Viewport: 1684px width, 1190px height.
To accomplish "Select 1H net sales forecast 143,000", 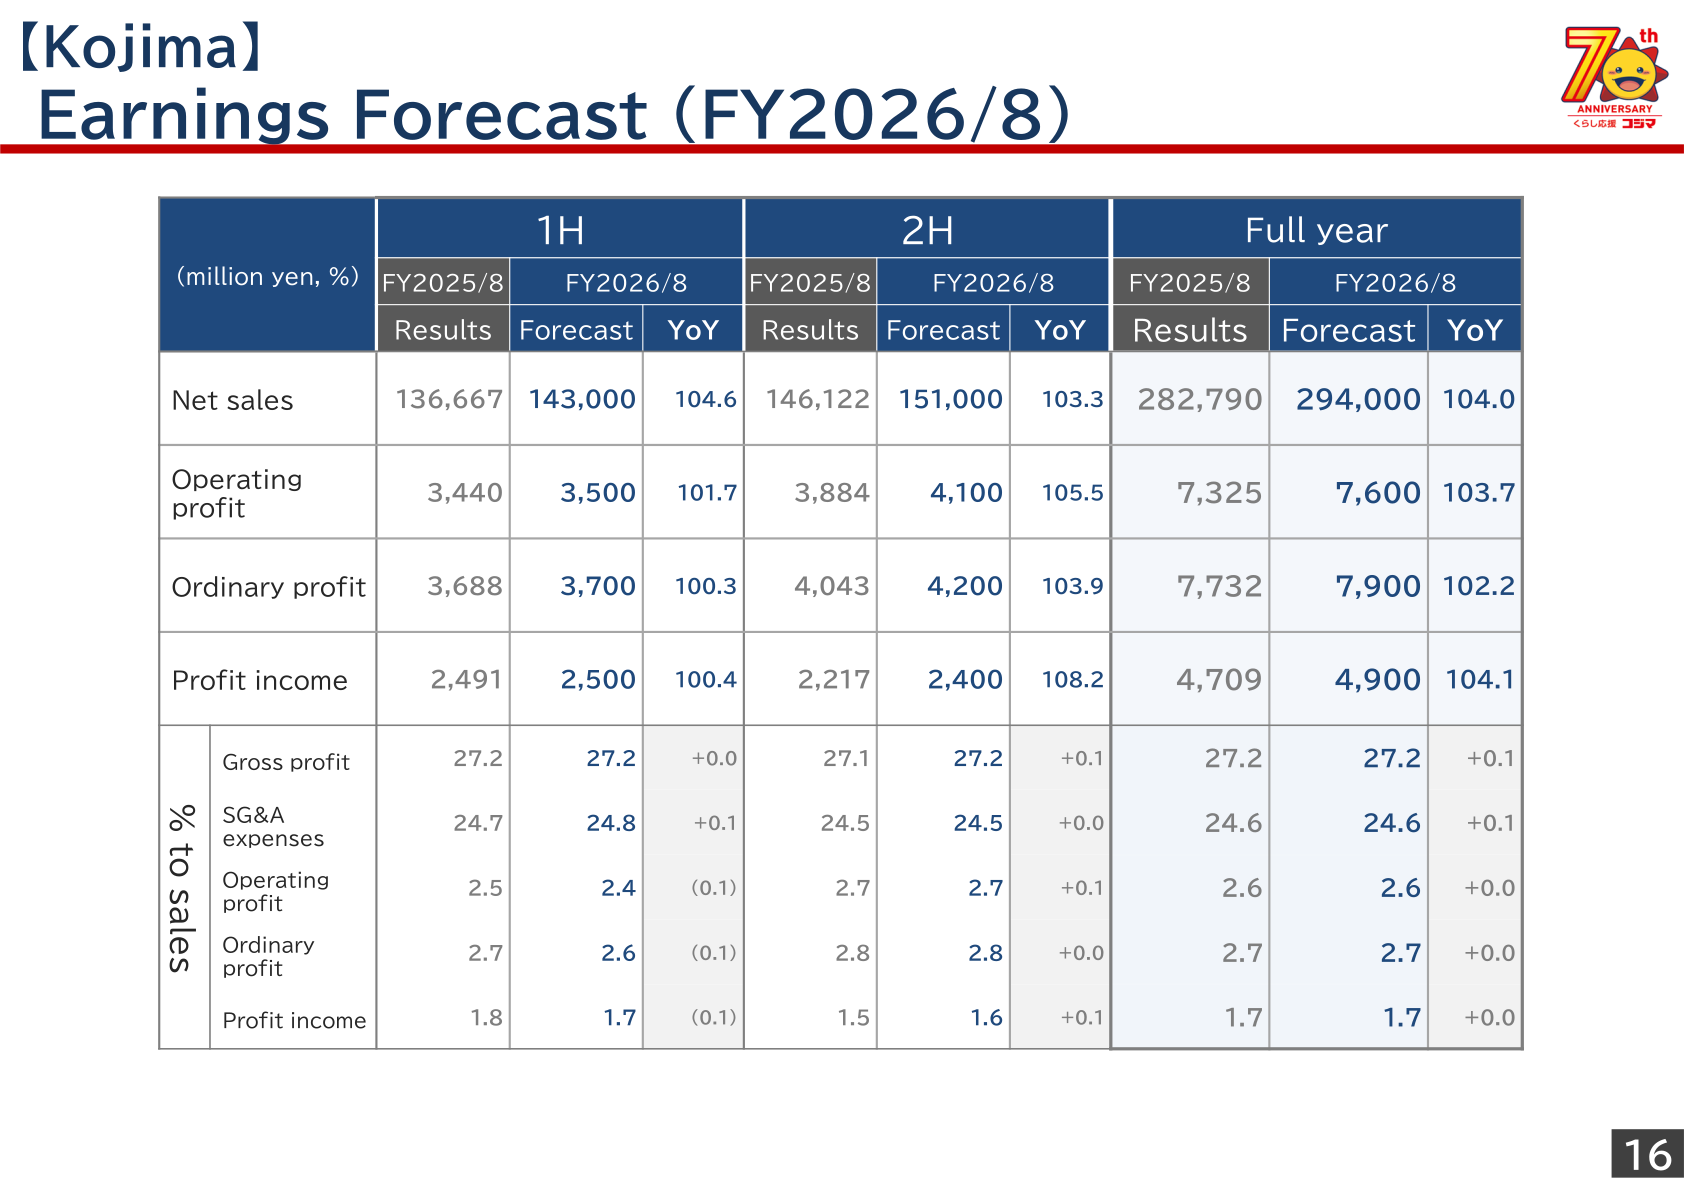I will [x=582, y=399].
